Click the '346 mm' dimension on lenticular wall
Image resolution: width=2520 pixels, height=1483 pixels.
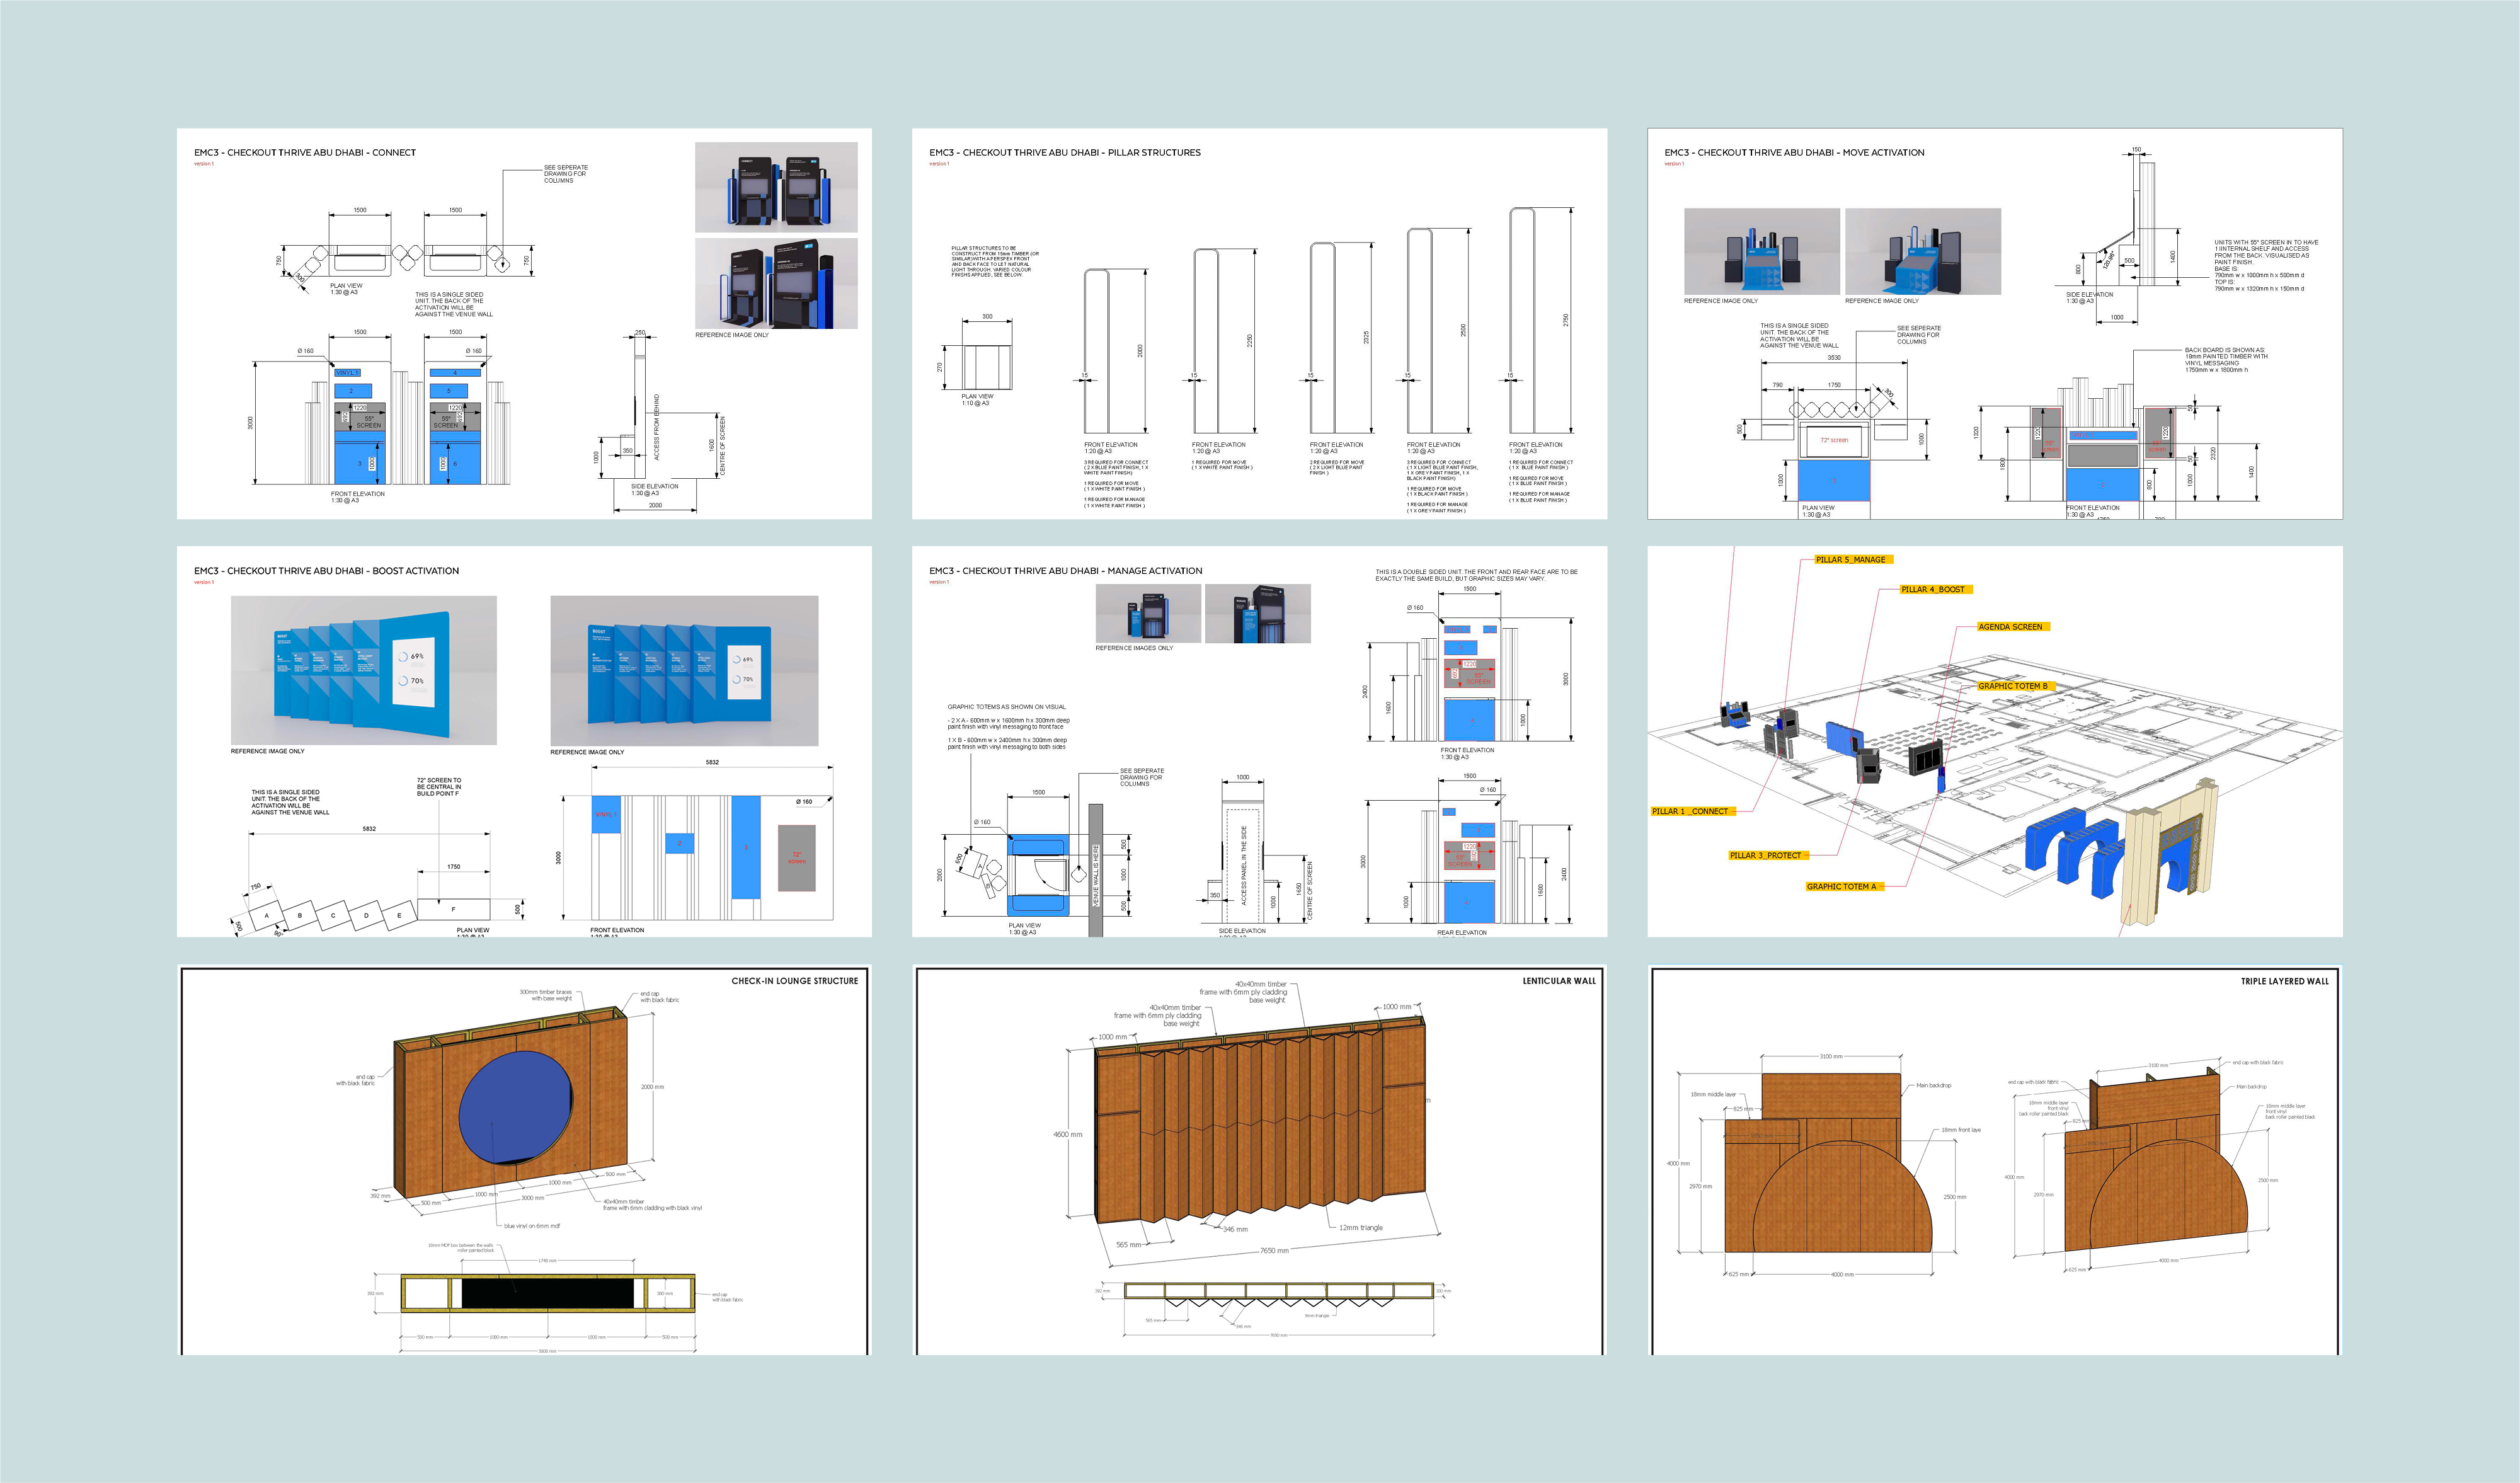(x=1235, y=1229)
